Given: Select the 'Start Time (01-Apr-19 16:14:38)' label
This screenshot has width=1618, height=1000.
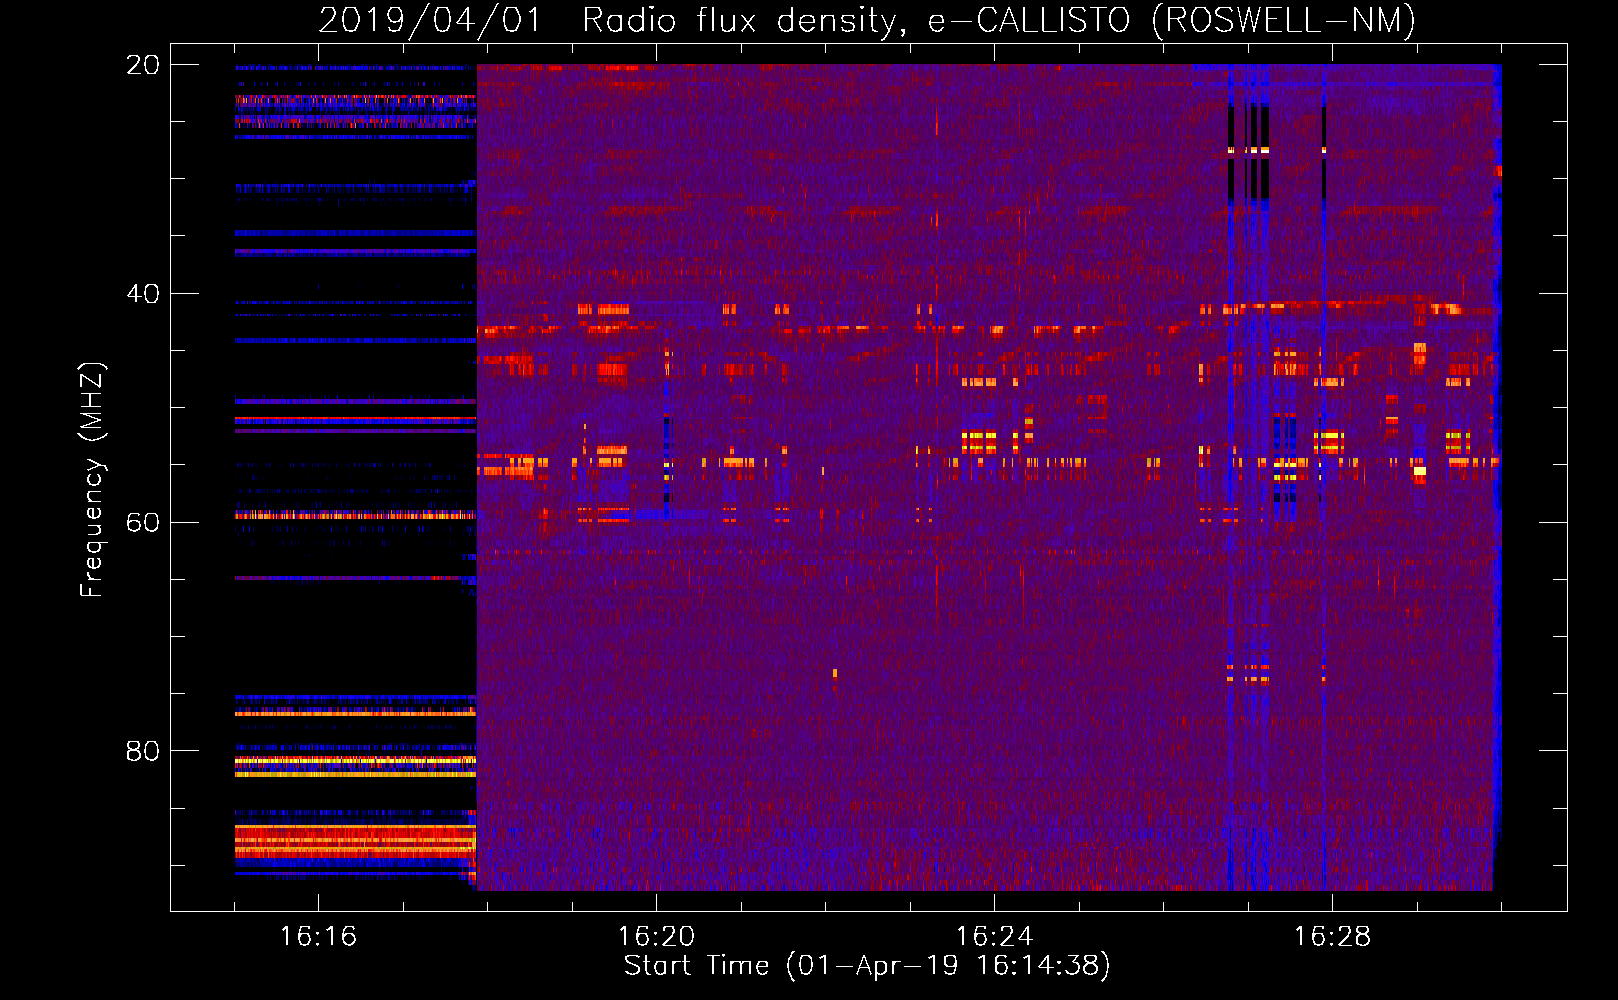Looking at the screenshot, I should pos(867,966).
